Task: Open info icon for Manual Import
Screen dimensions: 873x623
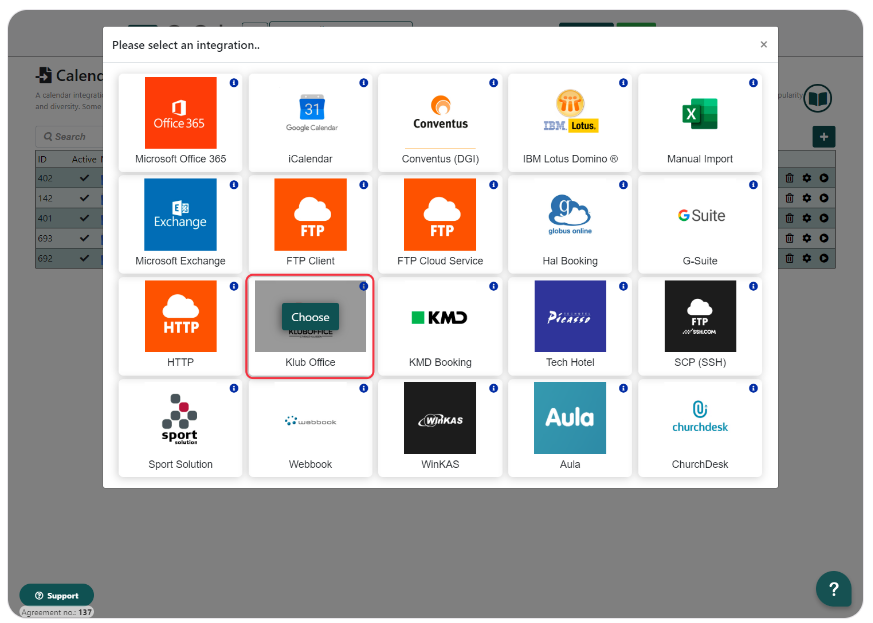Action: tap(753, 82)
